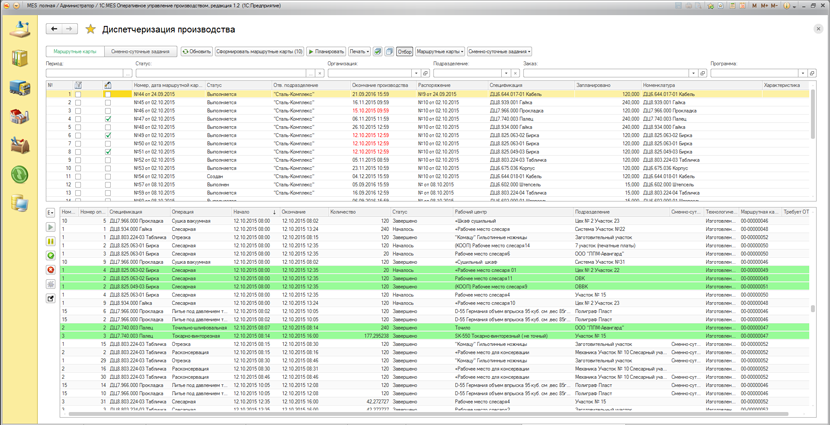Uncheck the checked box for route card №47

(x=108, y=119)
